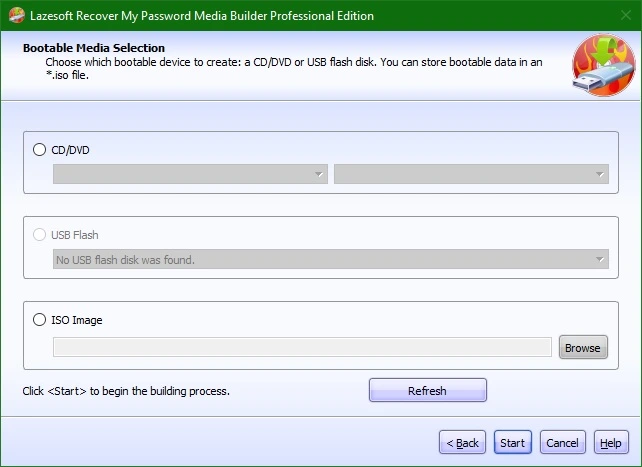642x467 pixels.
Task: Click the ISO image path text field
Action: click(302, 347)
